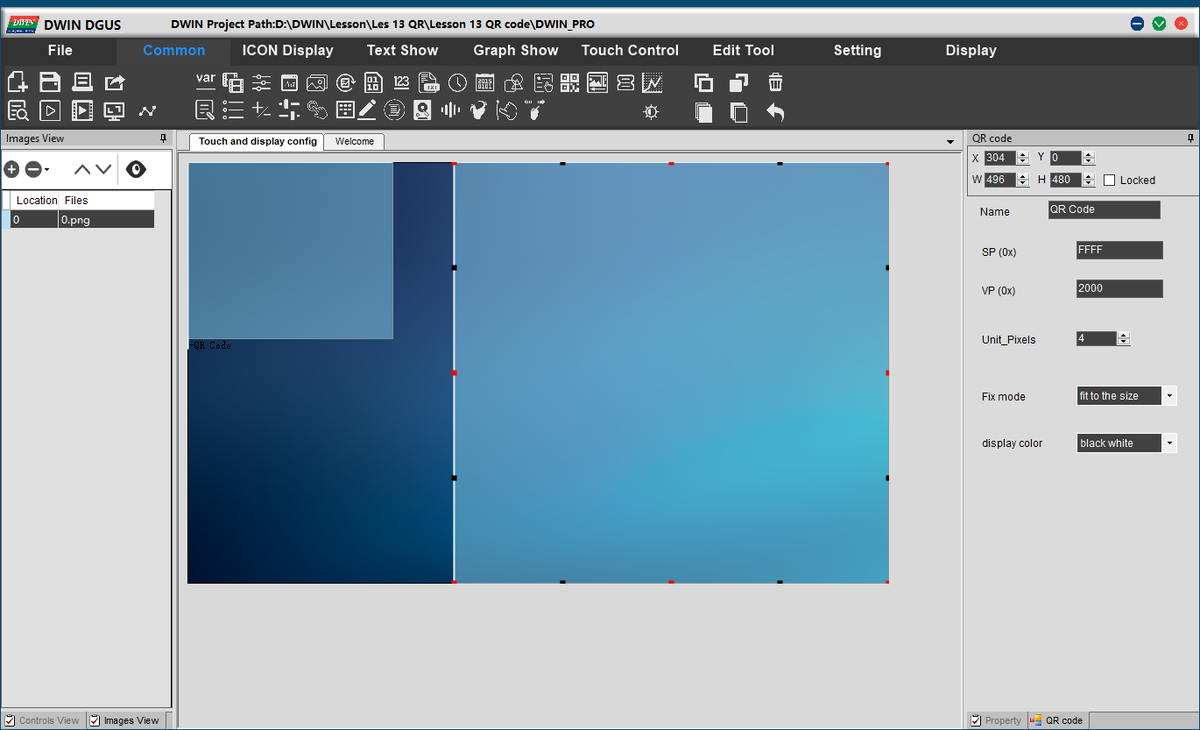Click the polyline graph icon
Viewport: 1200px width, 730px height.
[148, 111]
